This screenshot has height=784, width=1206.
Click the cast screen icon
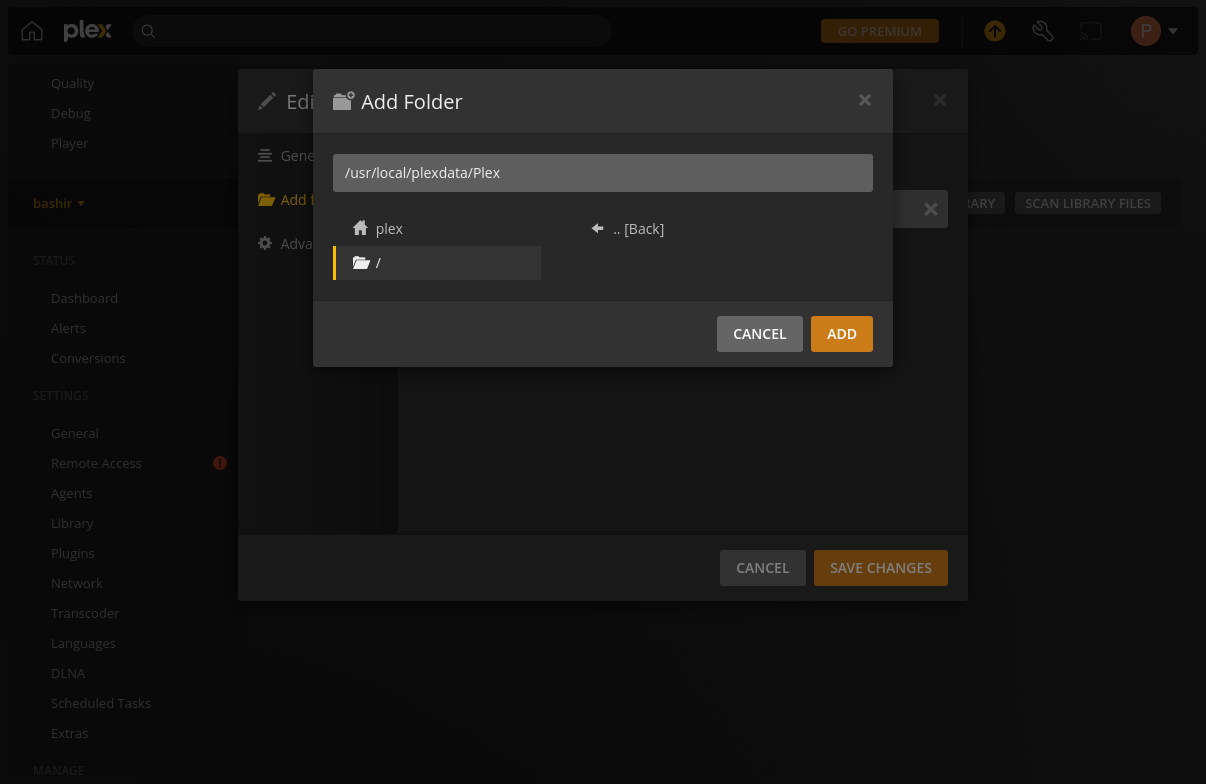pos(1090,31)
